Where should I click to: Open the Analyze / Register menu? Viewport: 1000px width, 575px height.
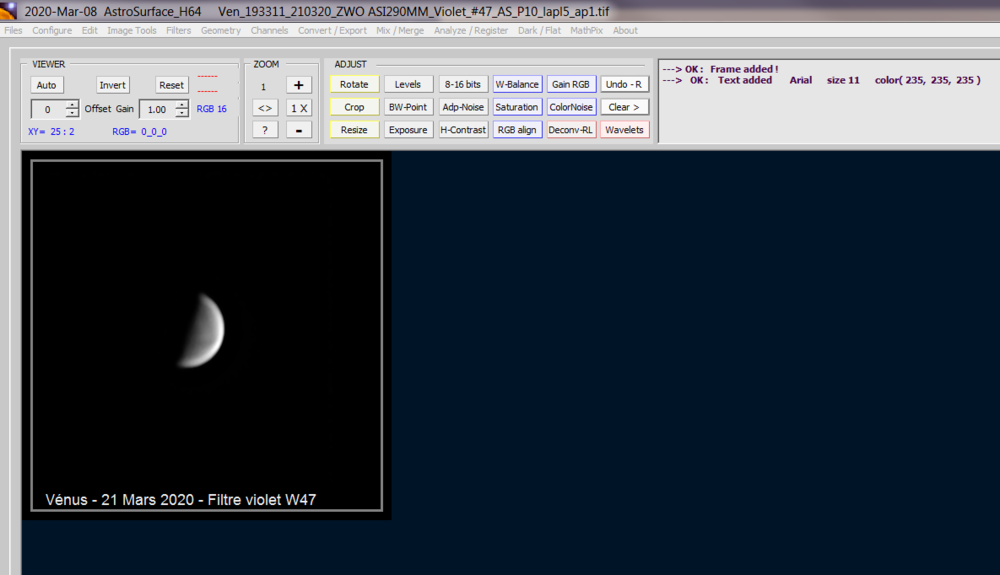(x=471, y=30)
